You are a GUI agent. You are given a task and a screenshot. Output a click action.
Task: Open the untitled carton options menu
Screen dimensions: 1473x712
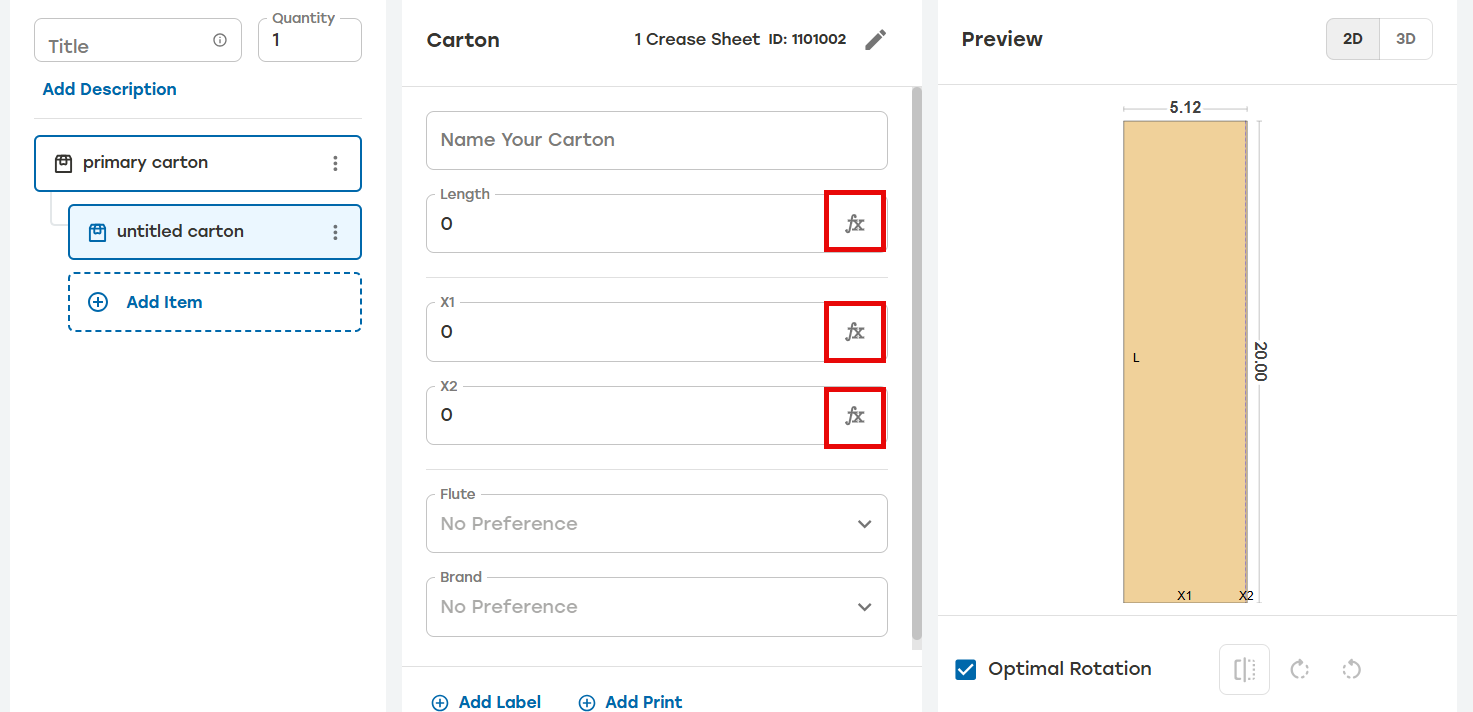click(336, 232)
